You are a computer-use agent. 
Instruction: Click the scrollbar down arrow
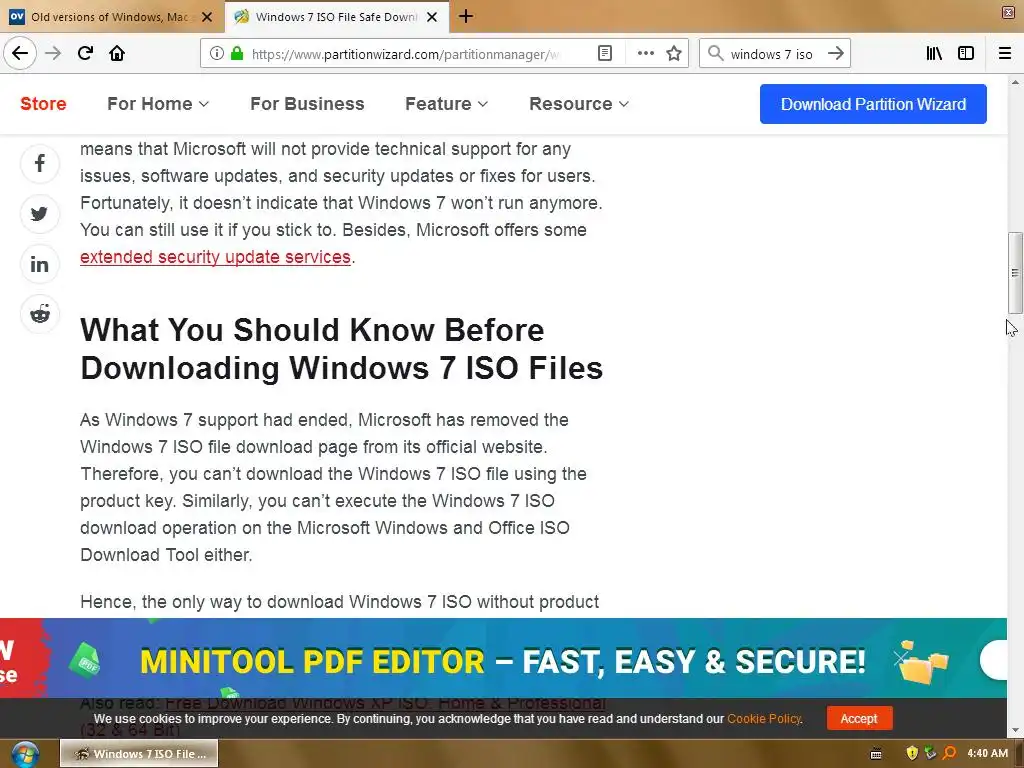coord(1015,730)
